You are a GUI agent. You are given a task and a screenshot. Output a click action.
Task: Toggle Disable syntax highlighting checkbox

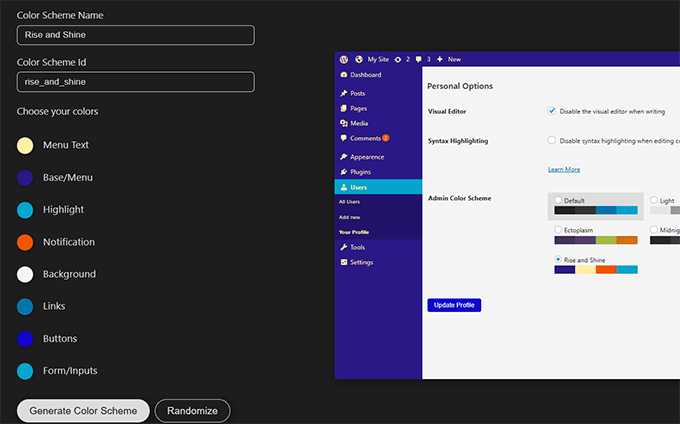click(x=552, y=140)
